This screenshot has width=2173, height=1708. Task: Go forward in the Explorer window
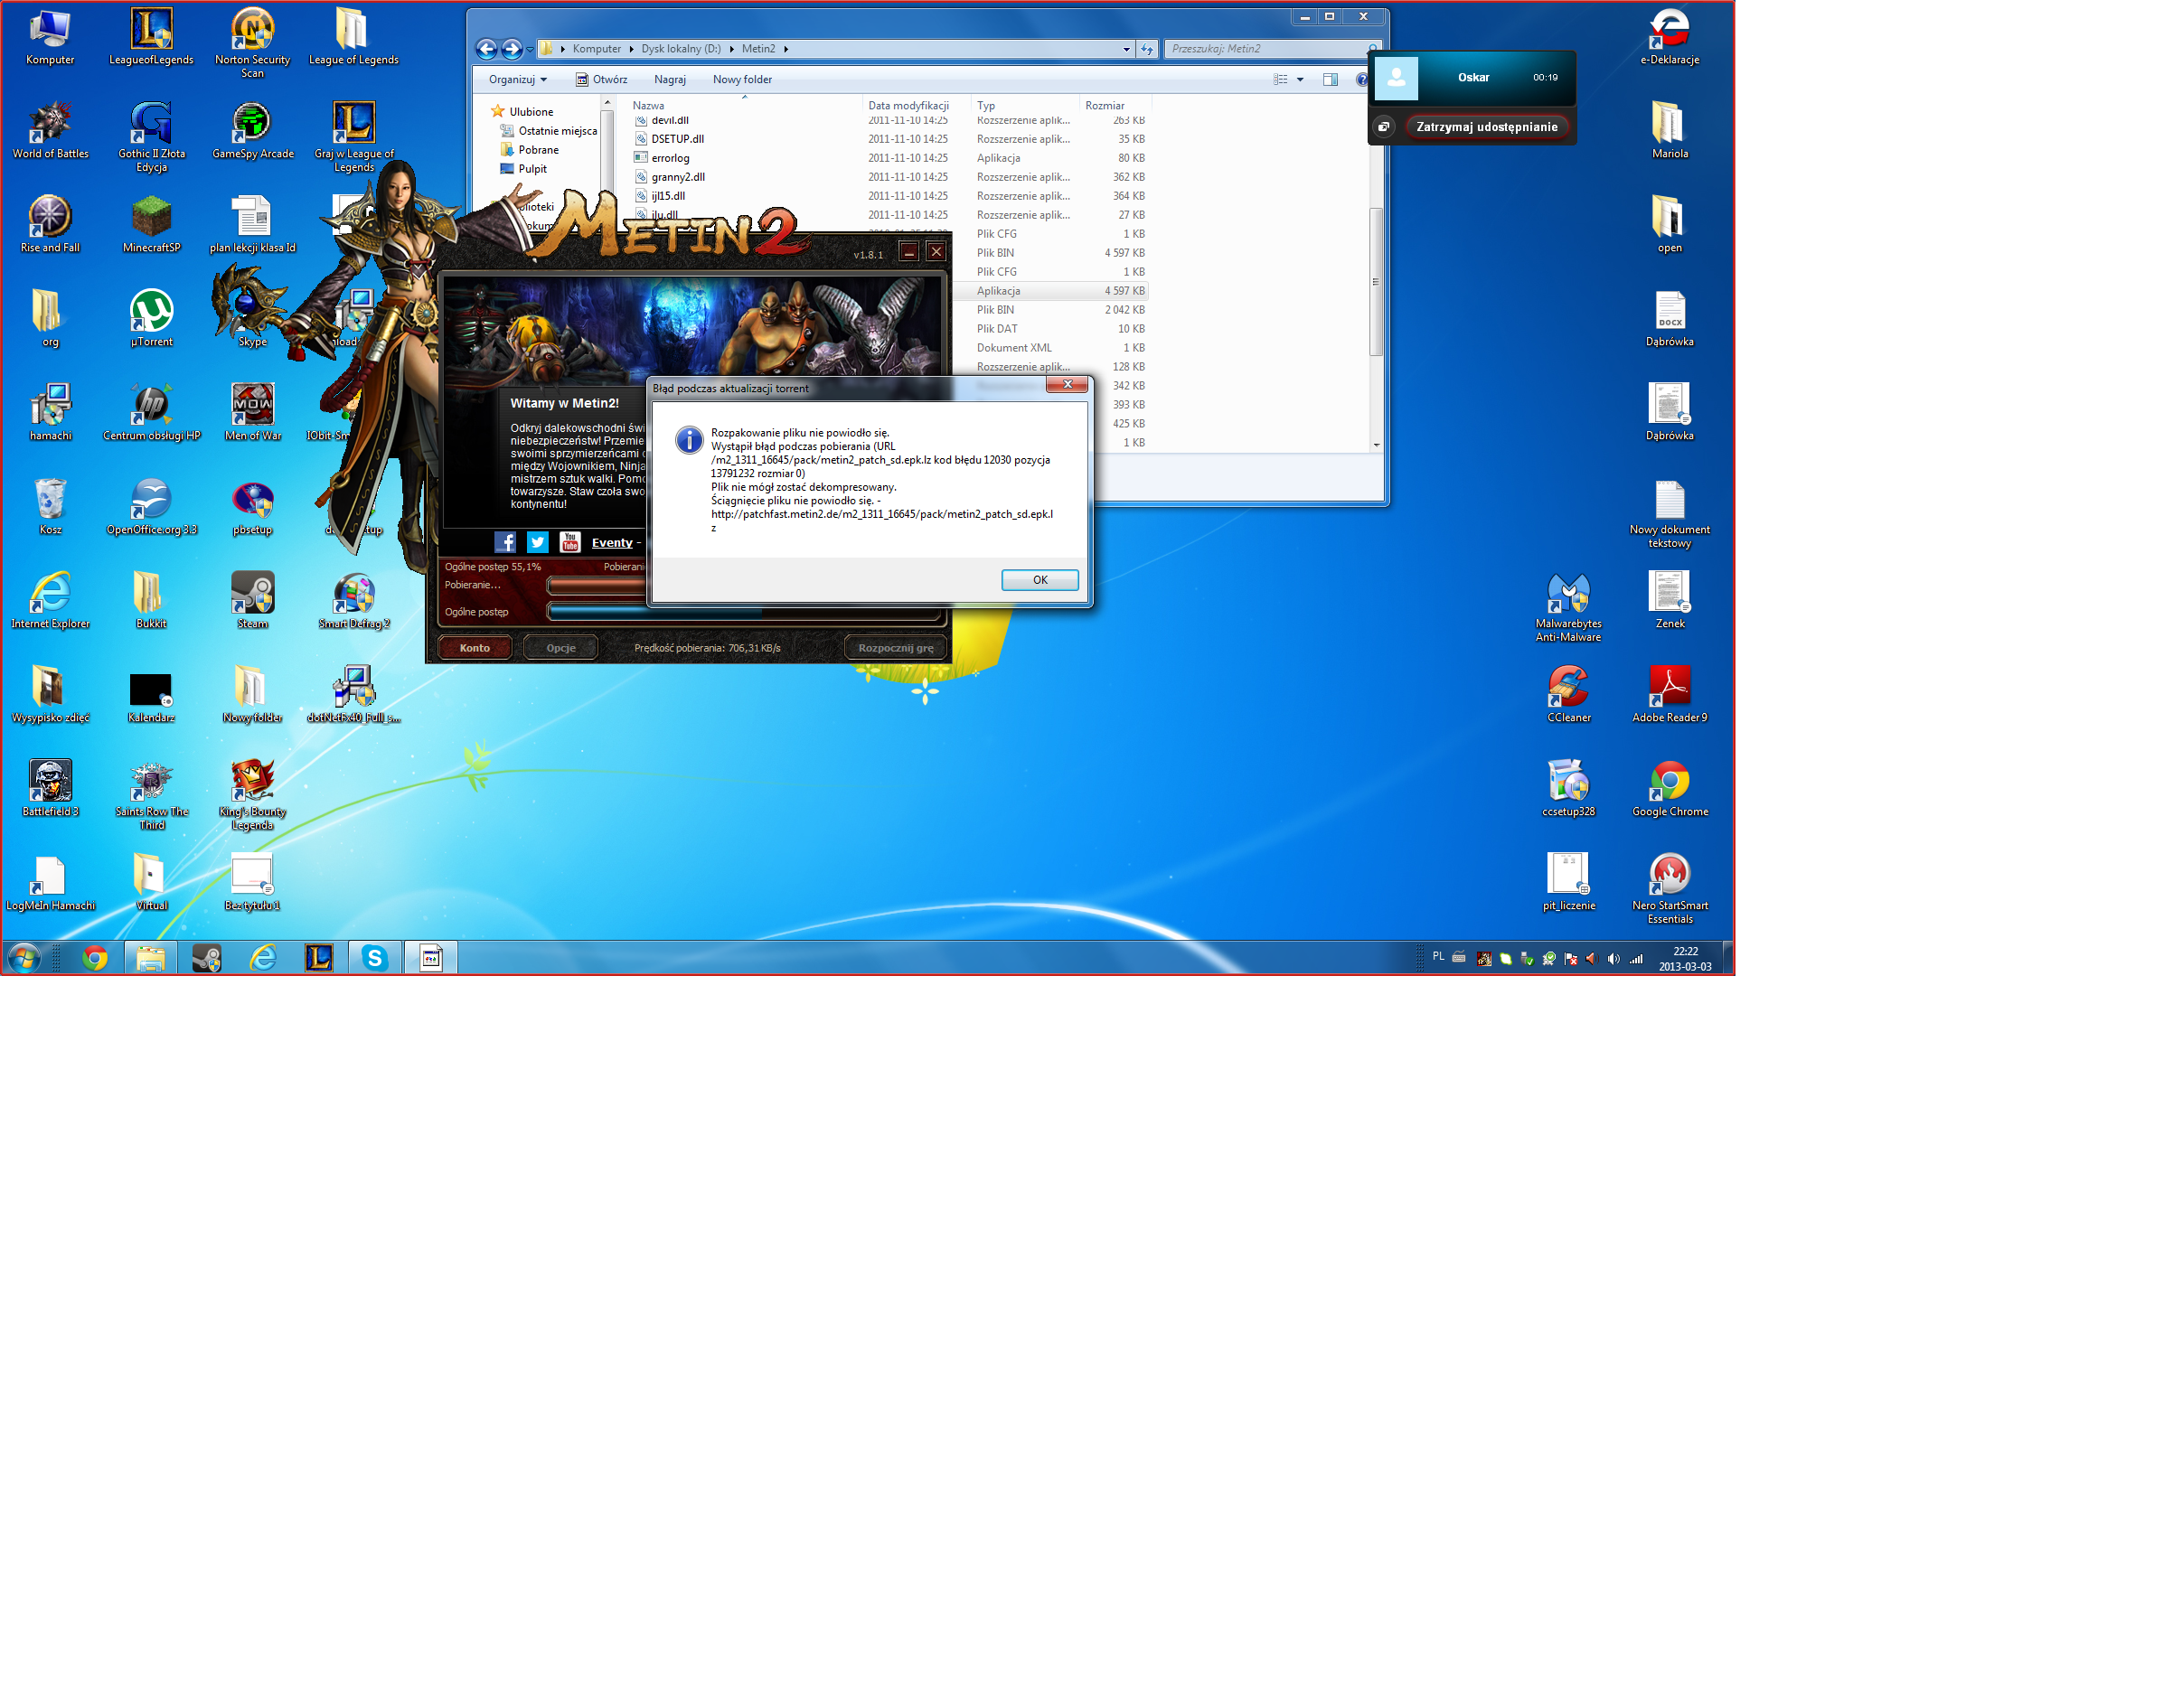coord(512,49)
